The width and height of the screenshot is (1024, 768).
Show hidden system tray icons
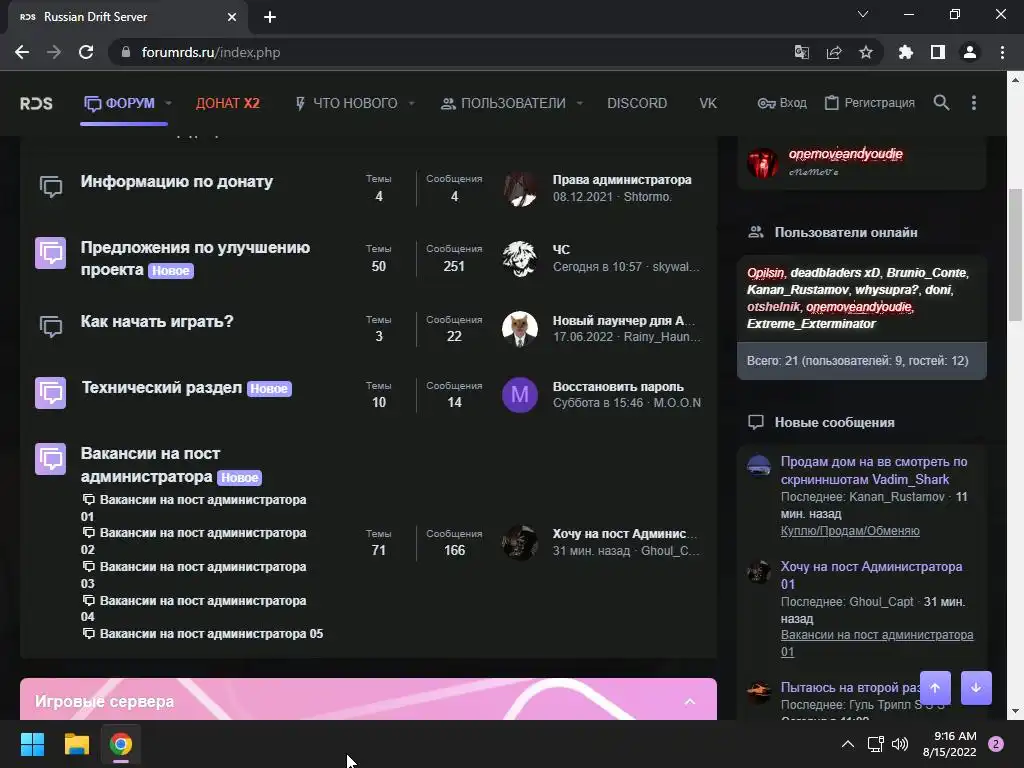(848, 744)
